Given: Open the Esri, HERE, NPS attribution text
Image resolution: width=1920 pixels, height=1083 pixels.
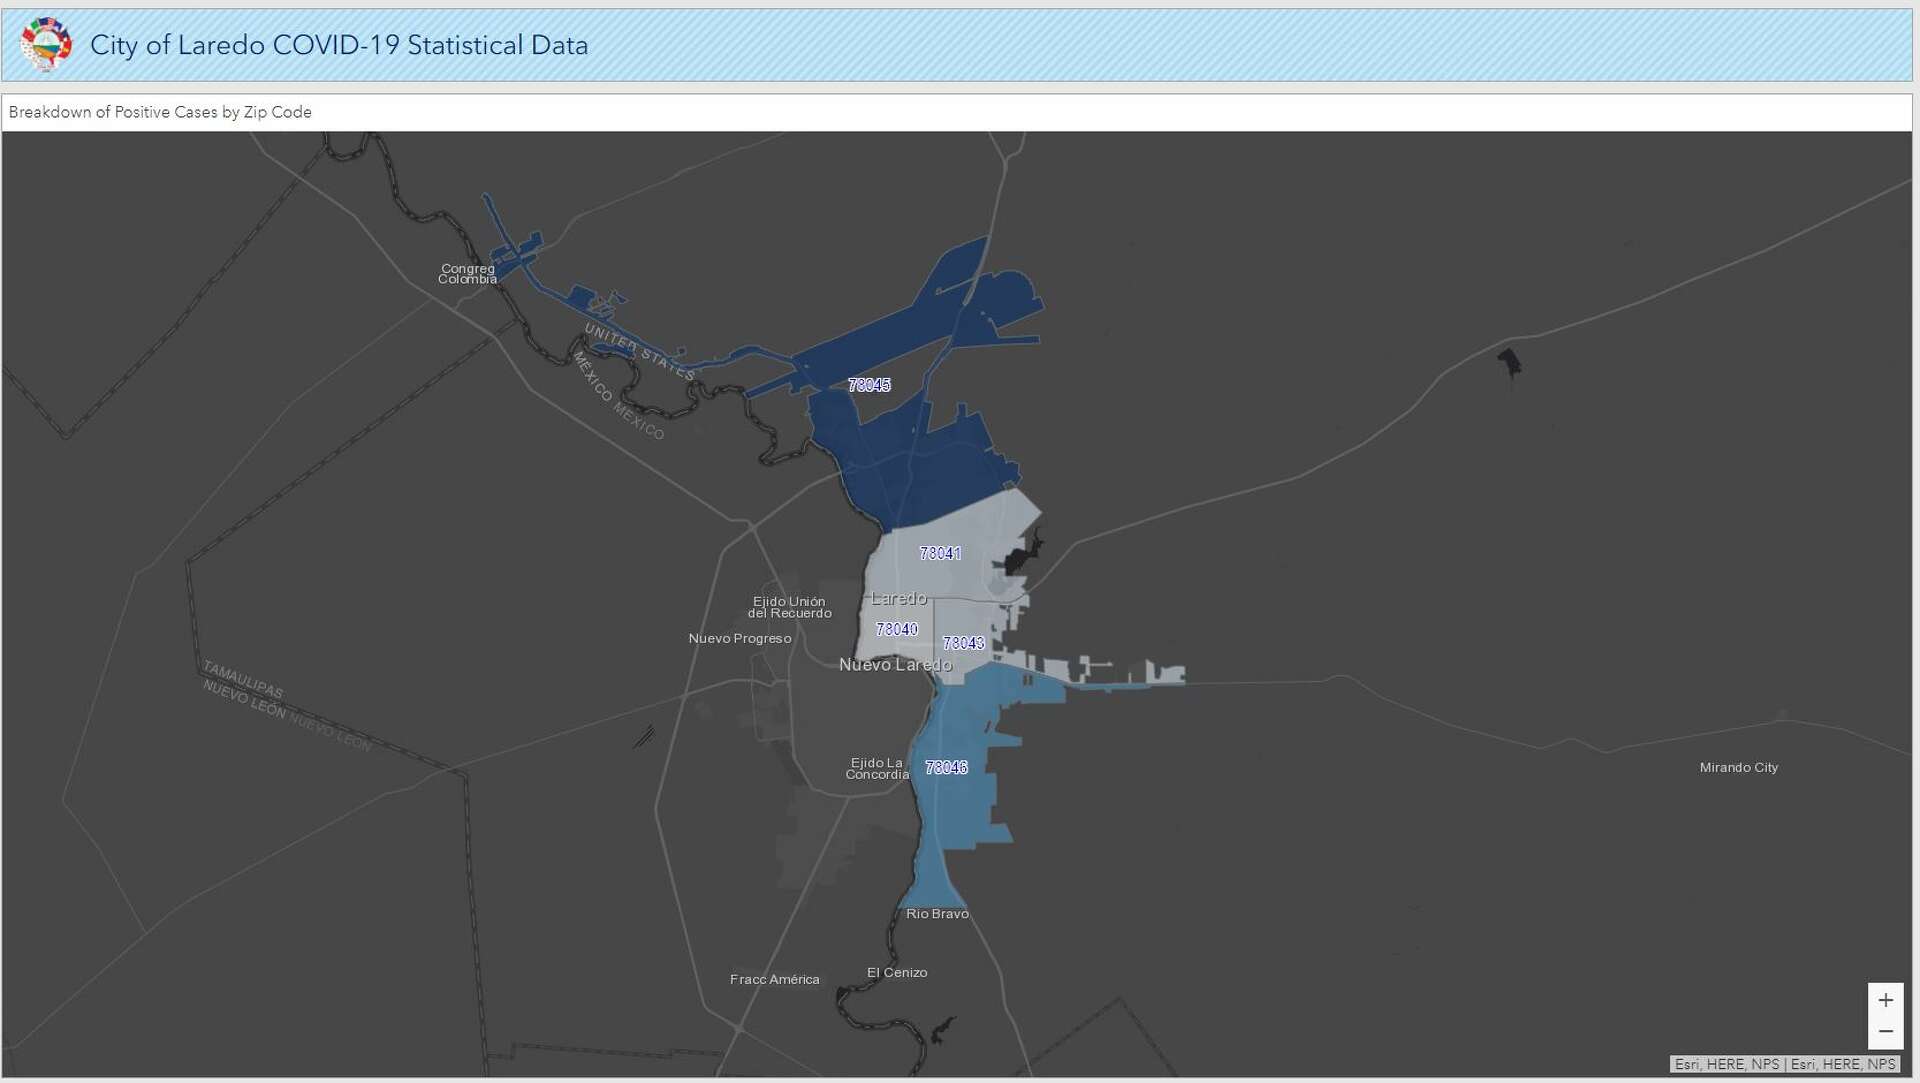Looking at the screenshot, I should coord(1785,1064).
